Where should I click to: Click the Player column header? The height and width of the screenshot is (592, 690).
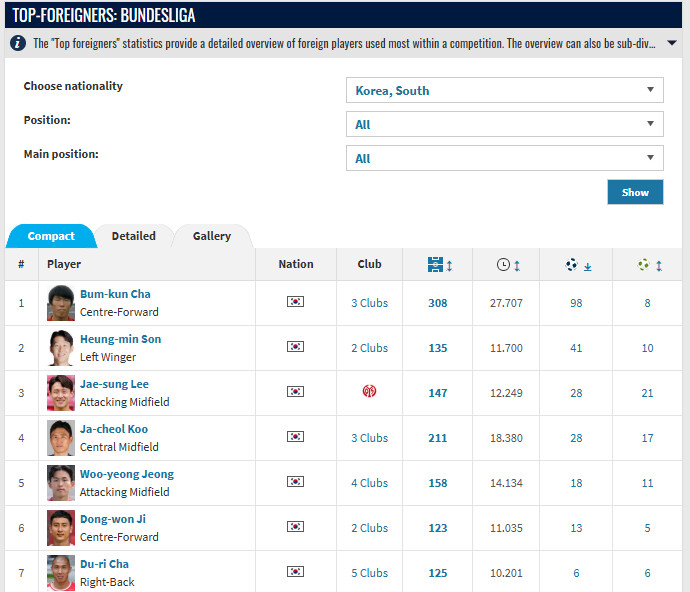pyautogui.click(x=64, y=264)
